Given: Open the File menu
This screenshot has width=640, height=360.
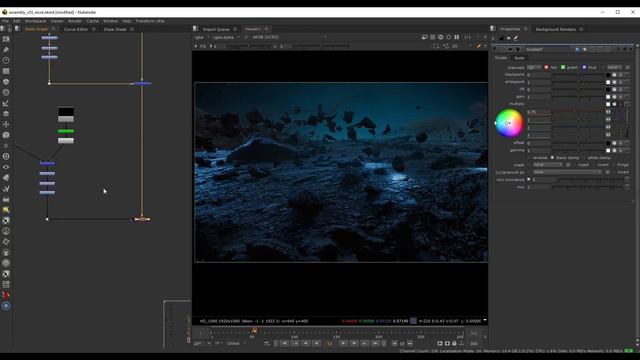Looking at the screenshot, I should click(5, 21).
